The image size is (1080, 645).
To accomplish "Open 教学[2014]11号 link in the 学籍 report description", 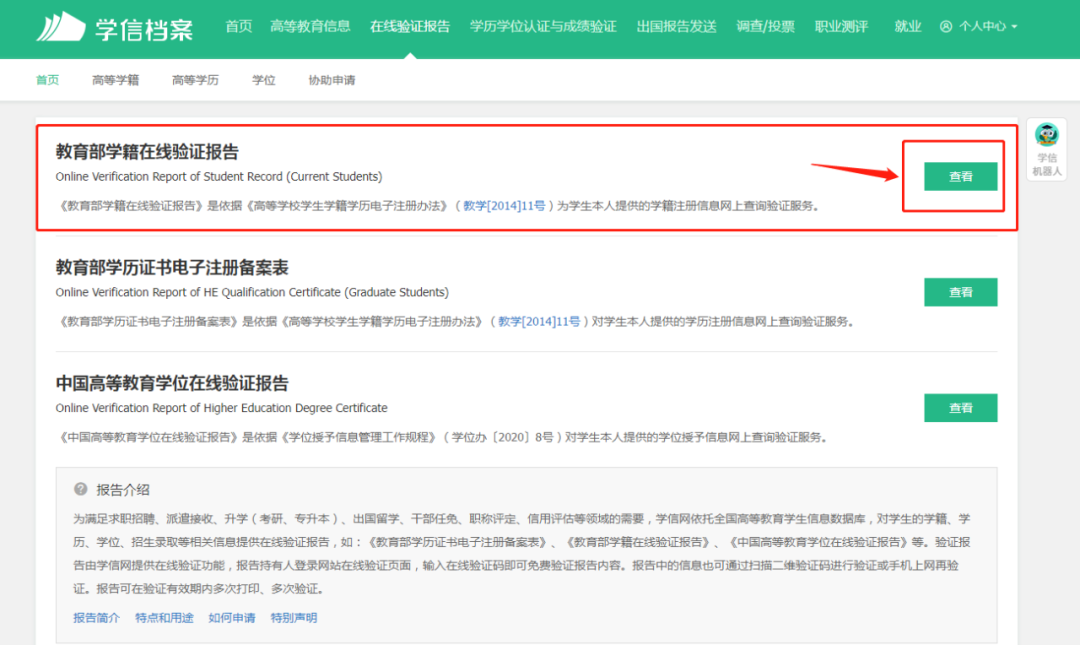I will pyautogui.click(x=503, y=206).
